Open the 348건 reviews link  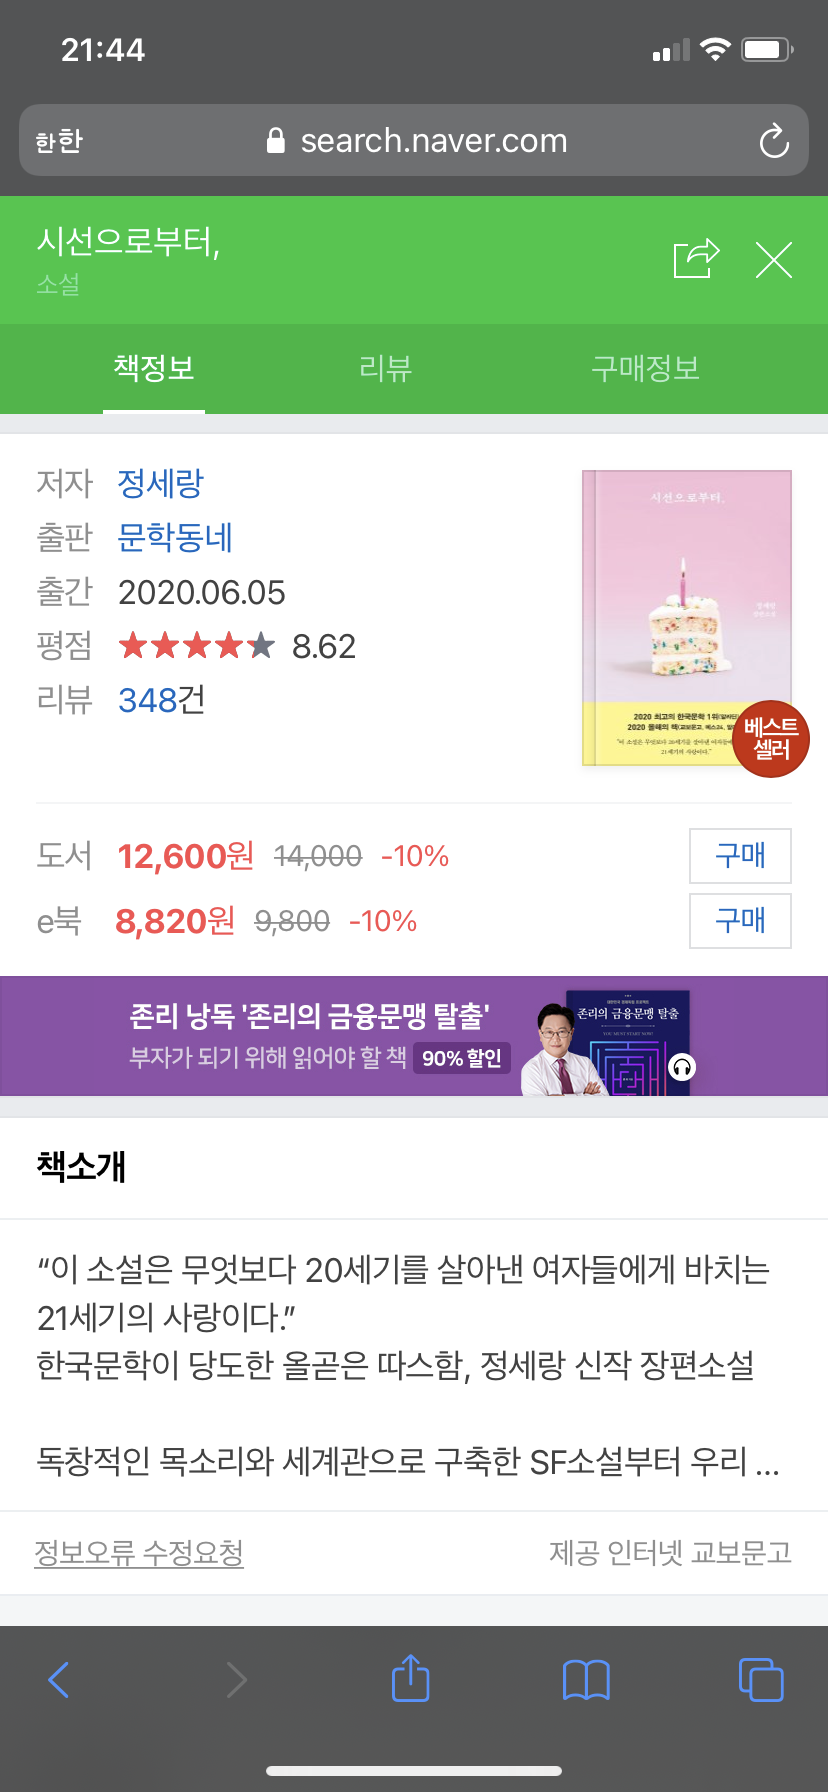pos(162,700)
